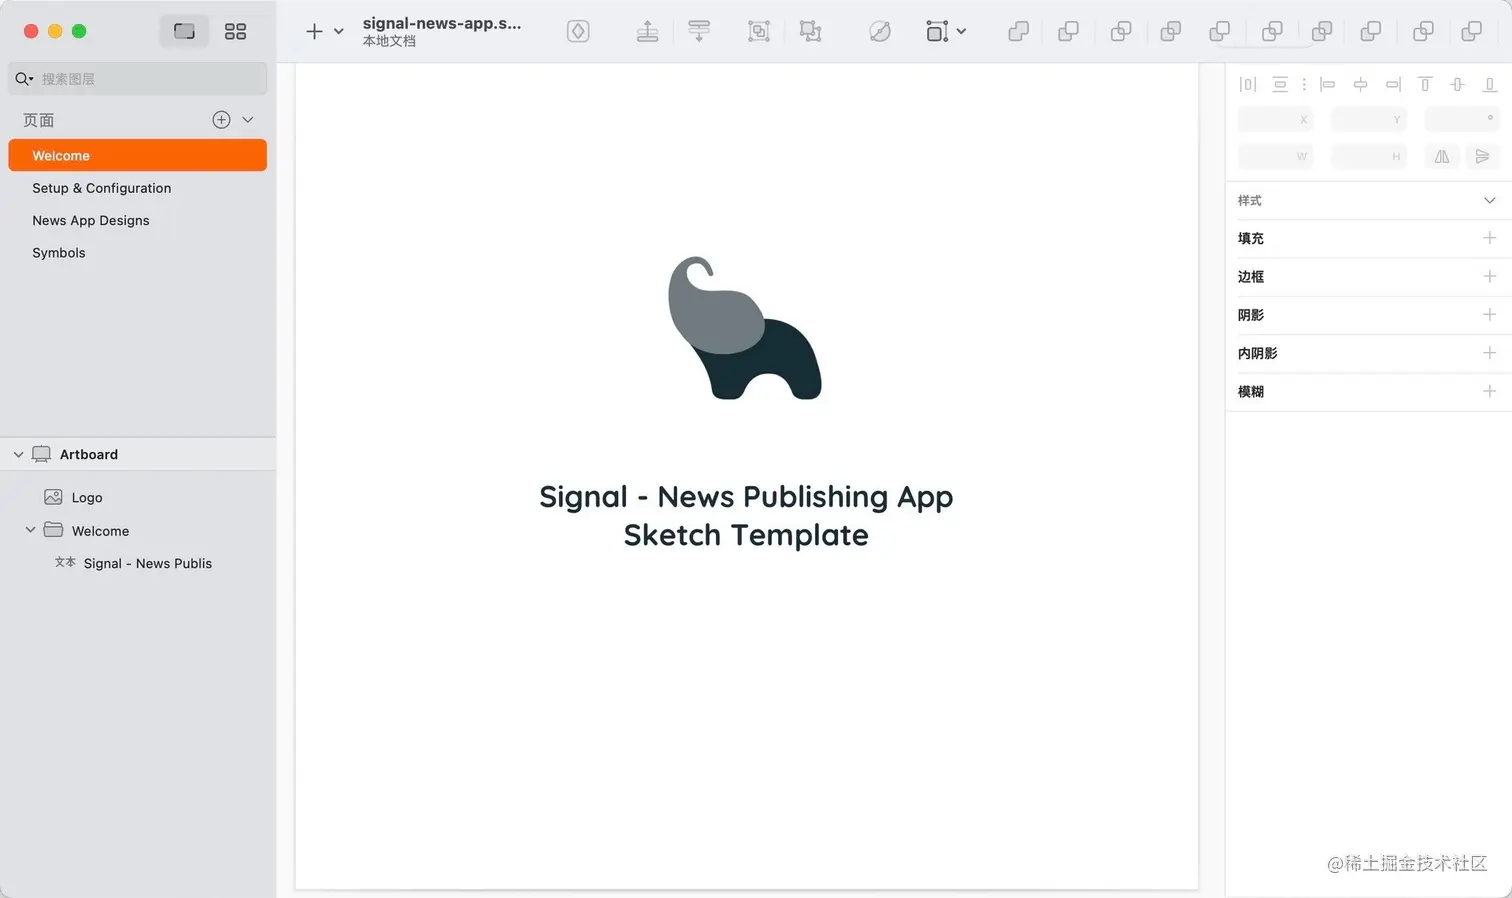This screenshot has width=1512, height=898.
Task: Collapse the Artboard layer group
Action: (x=18, y=454)
